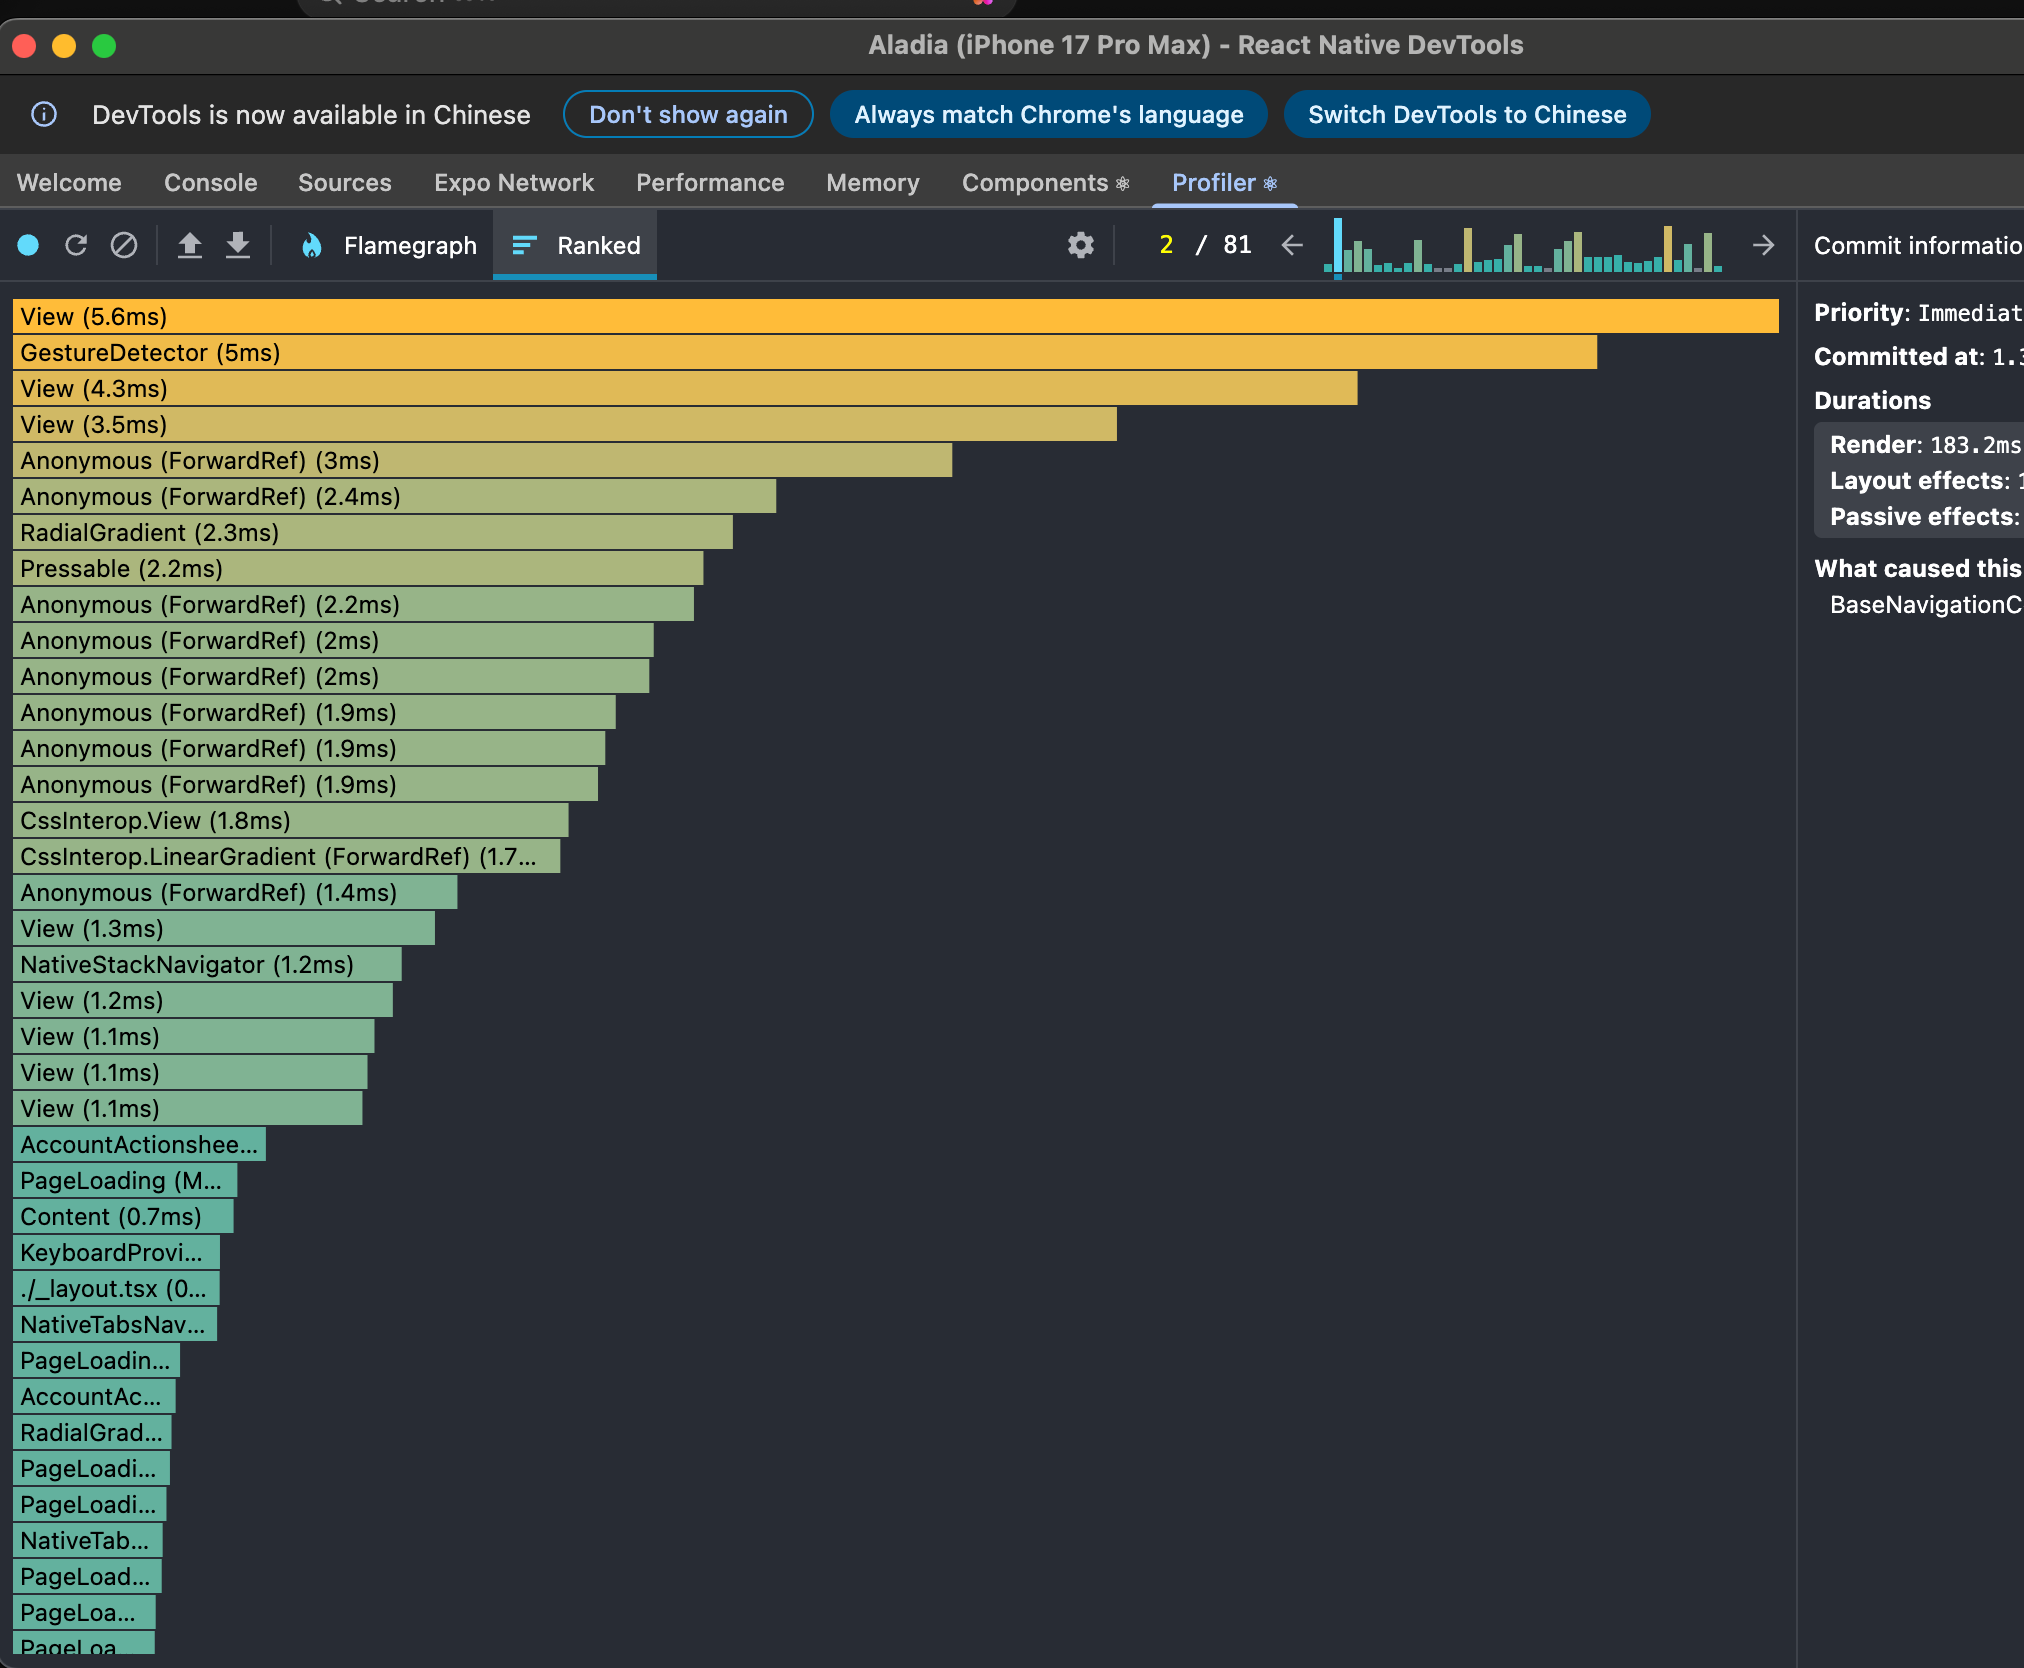Click the info icon in language banner
Screen dimensions: 2024x1668
tap(44, 114)
